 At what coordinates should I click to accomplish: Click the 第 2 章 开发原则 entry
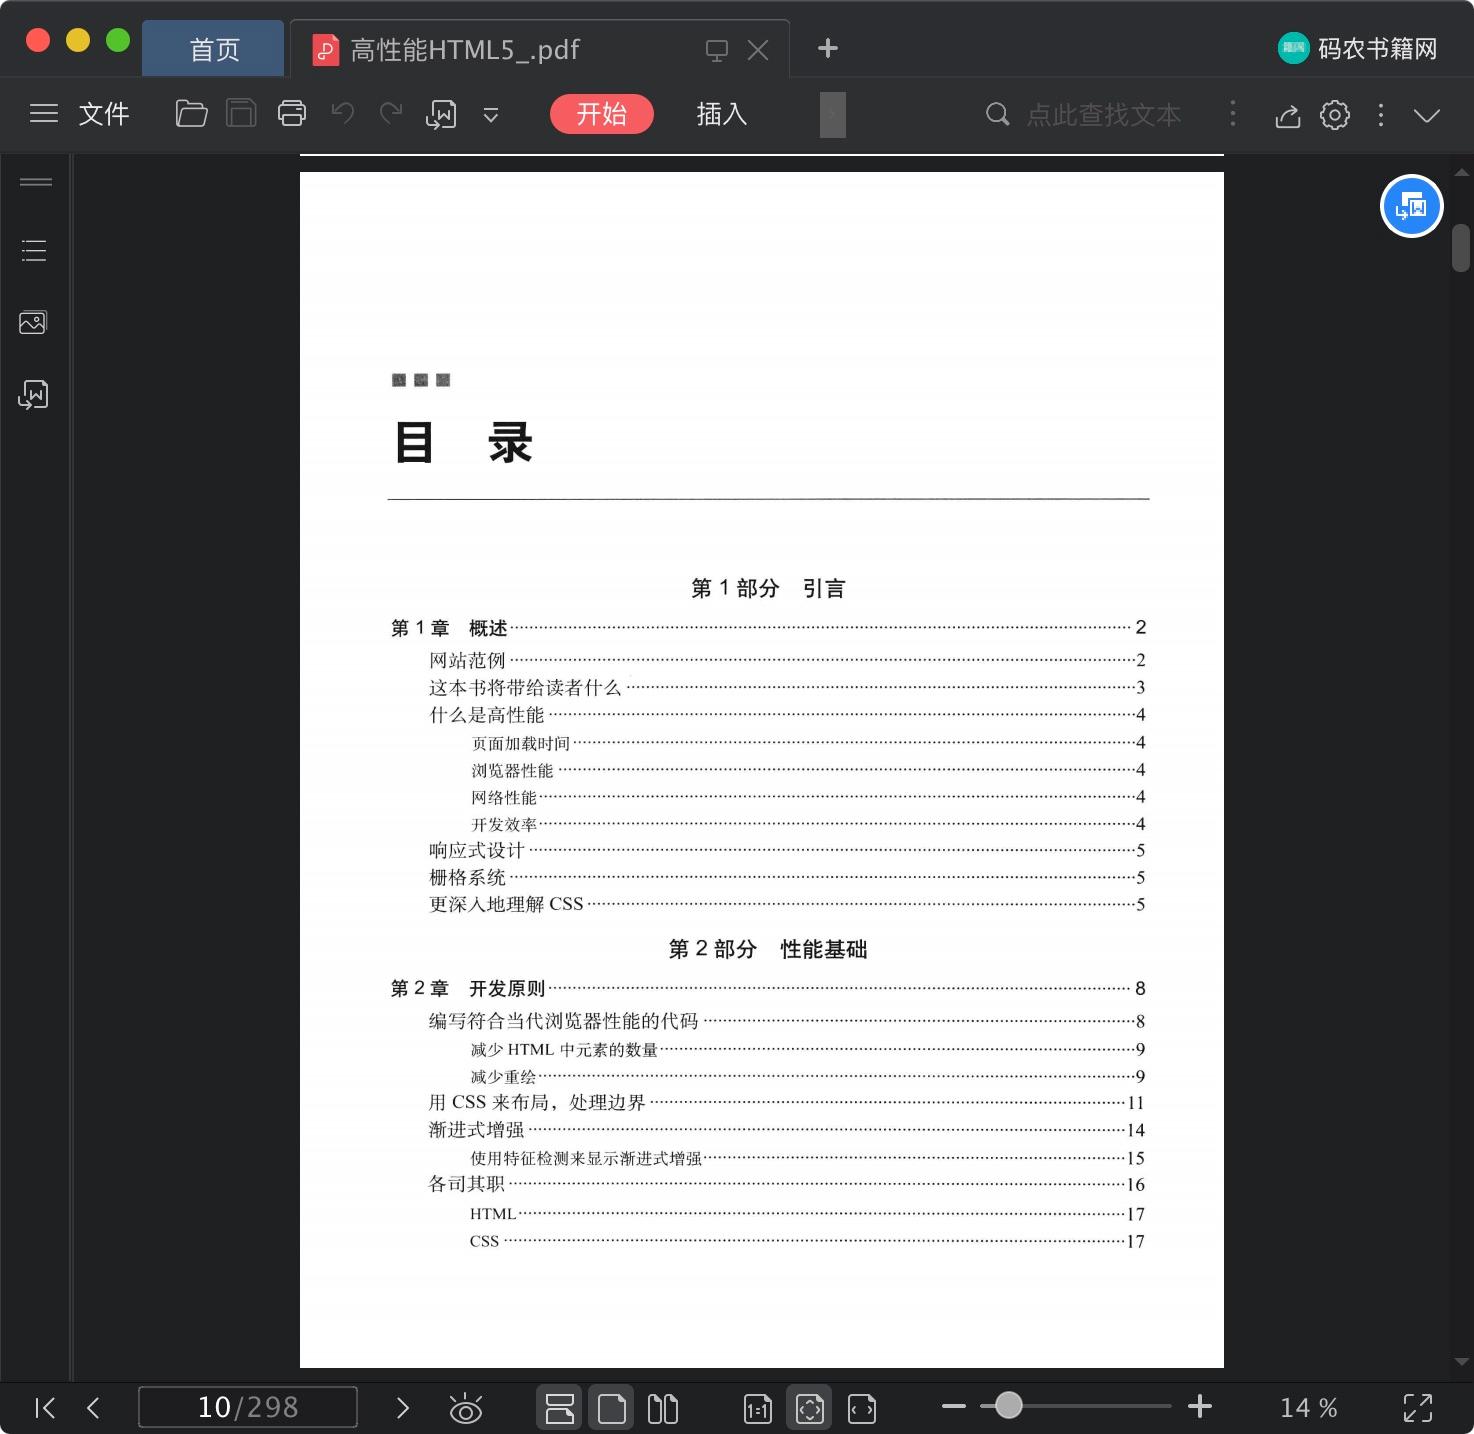pos(768,988)
